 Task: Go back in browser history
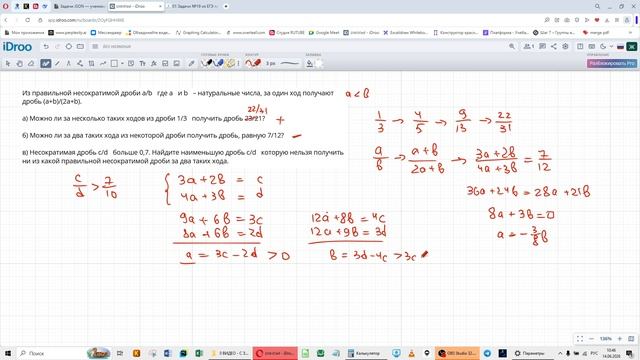pyautogui.click(x=6, y=20)
